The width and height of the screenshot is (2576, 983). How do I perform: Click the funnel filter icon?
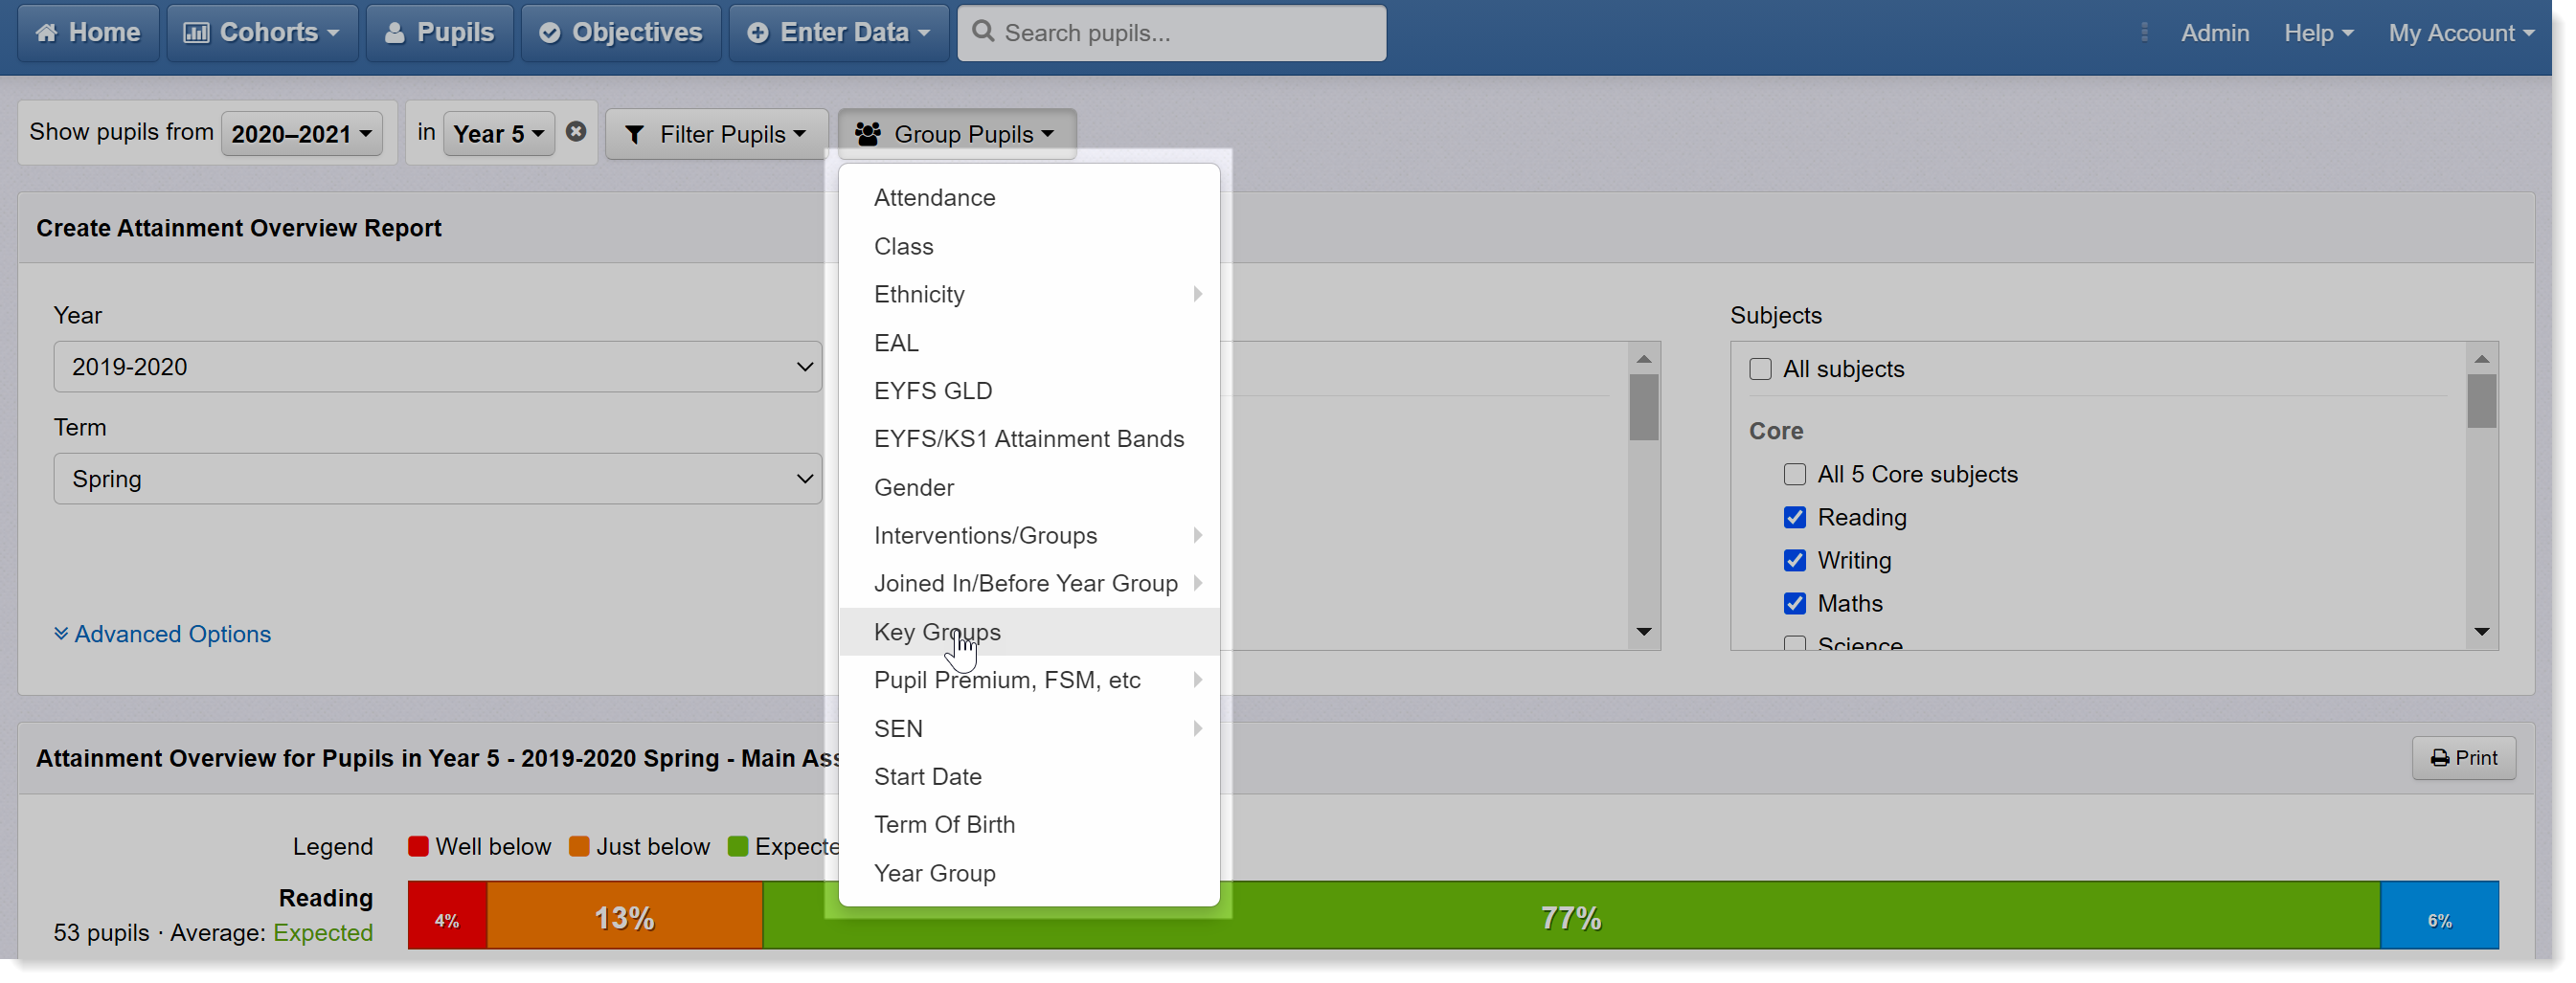pyautogui.click(x=634, y=134)
